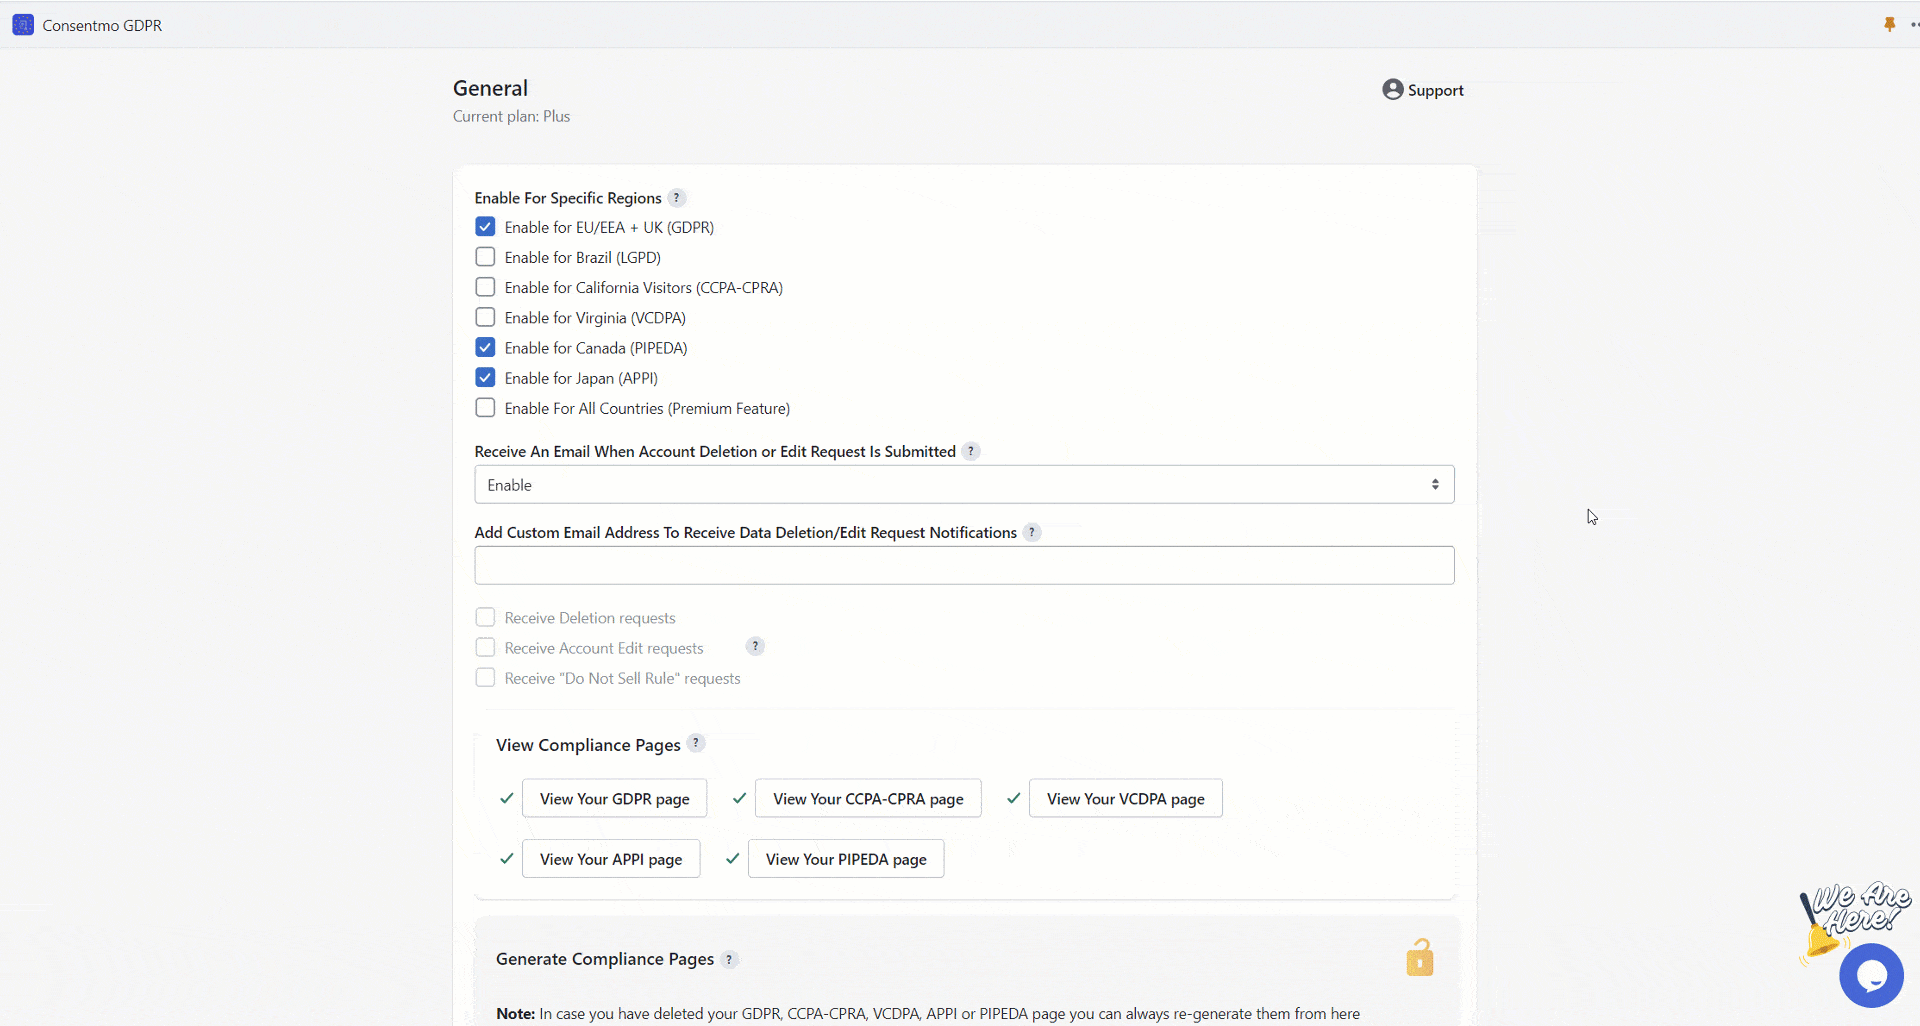Click View Your CCPA-CPRA page button
Viewport: 1920px width, 1026px height.
pyautogui.click(x=868, y=798)
